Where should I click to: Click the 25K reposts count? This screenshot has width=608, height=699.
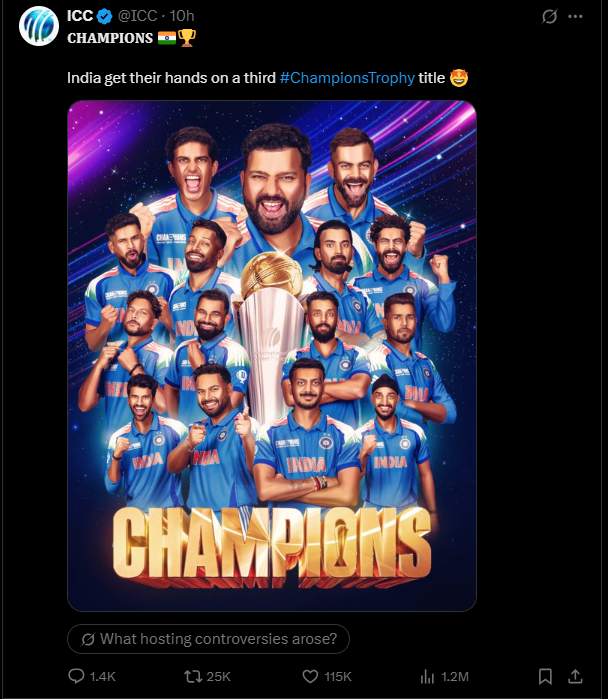[x=219, y=677]
